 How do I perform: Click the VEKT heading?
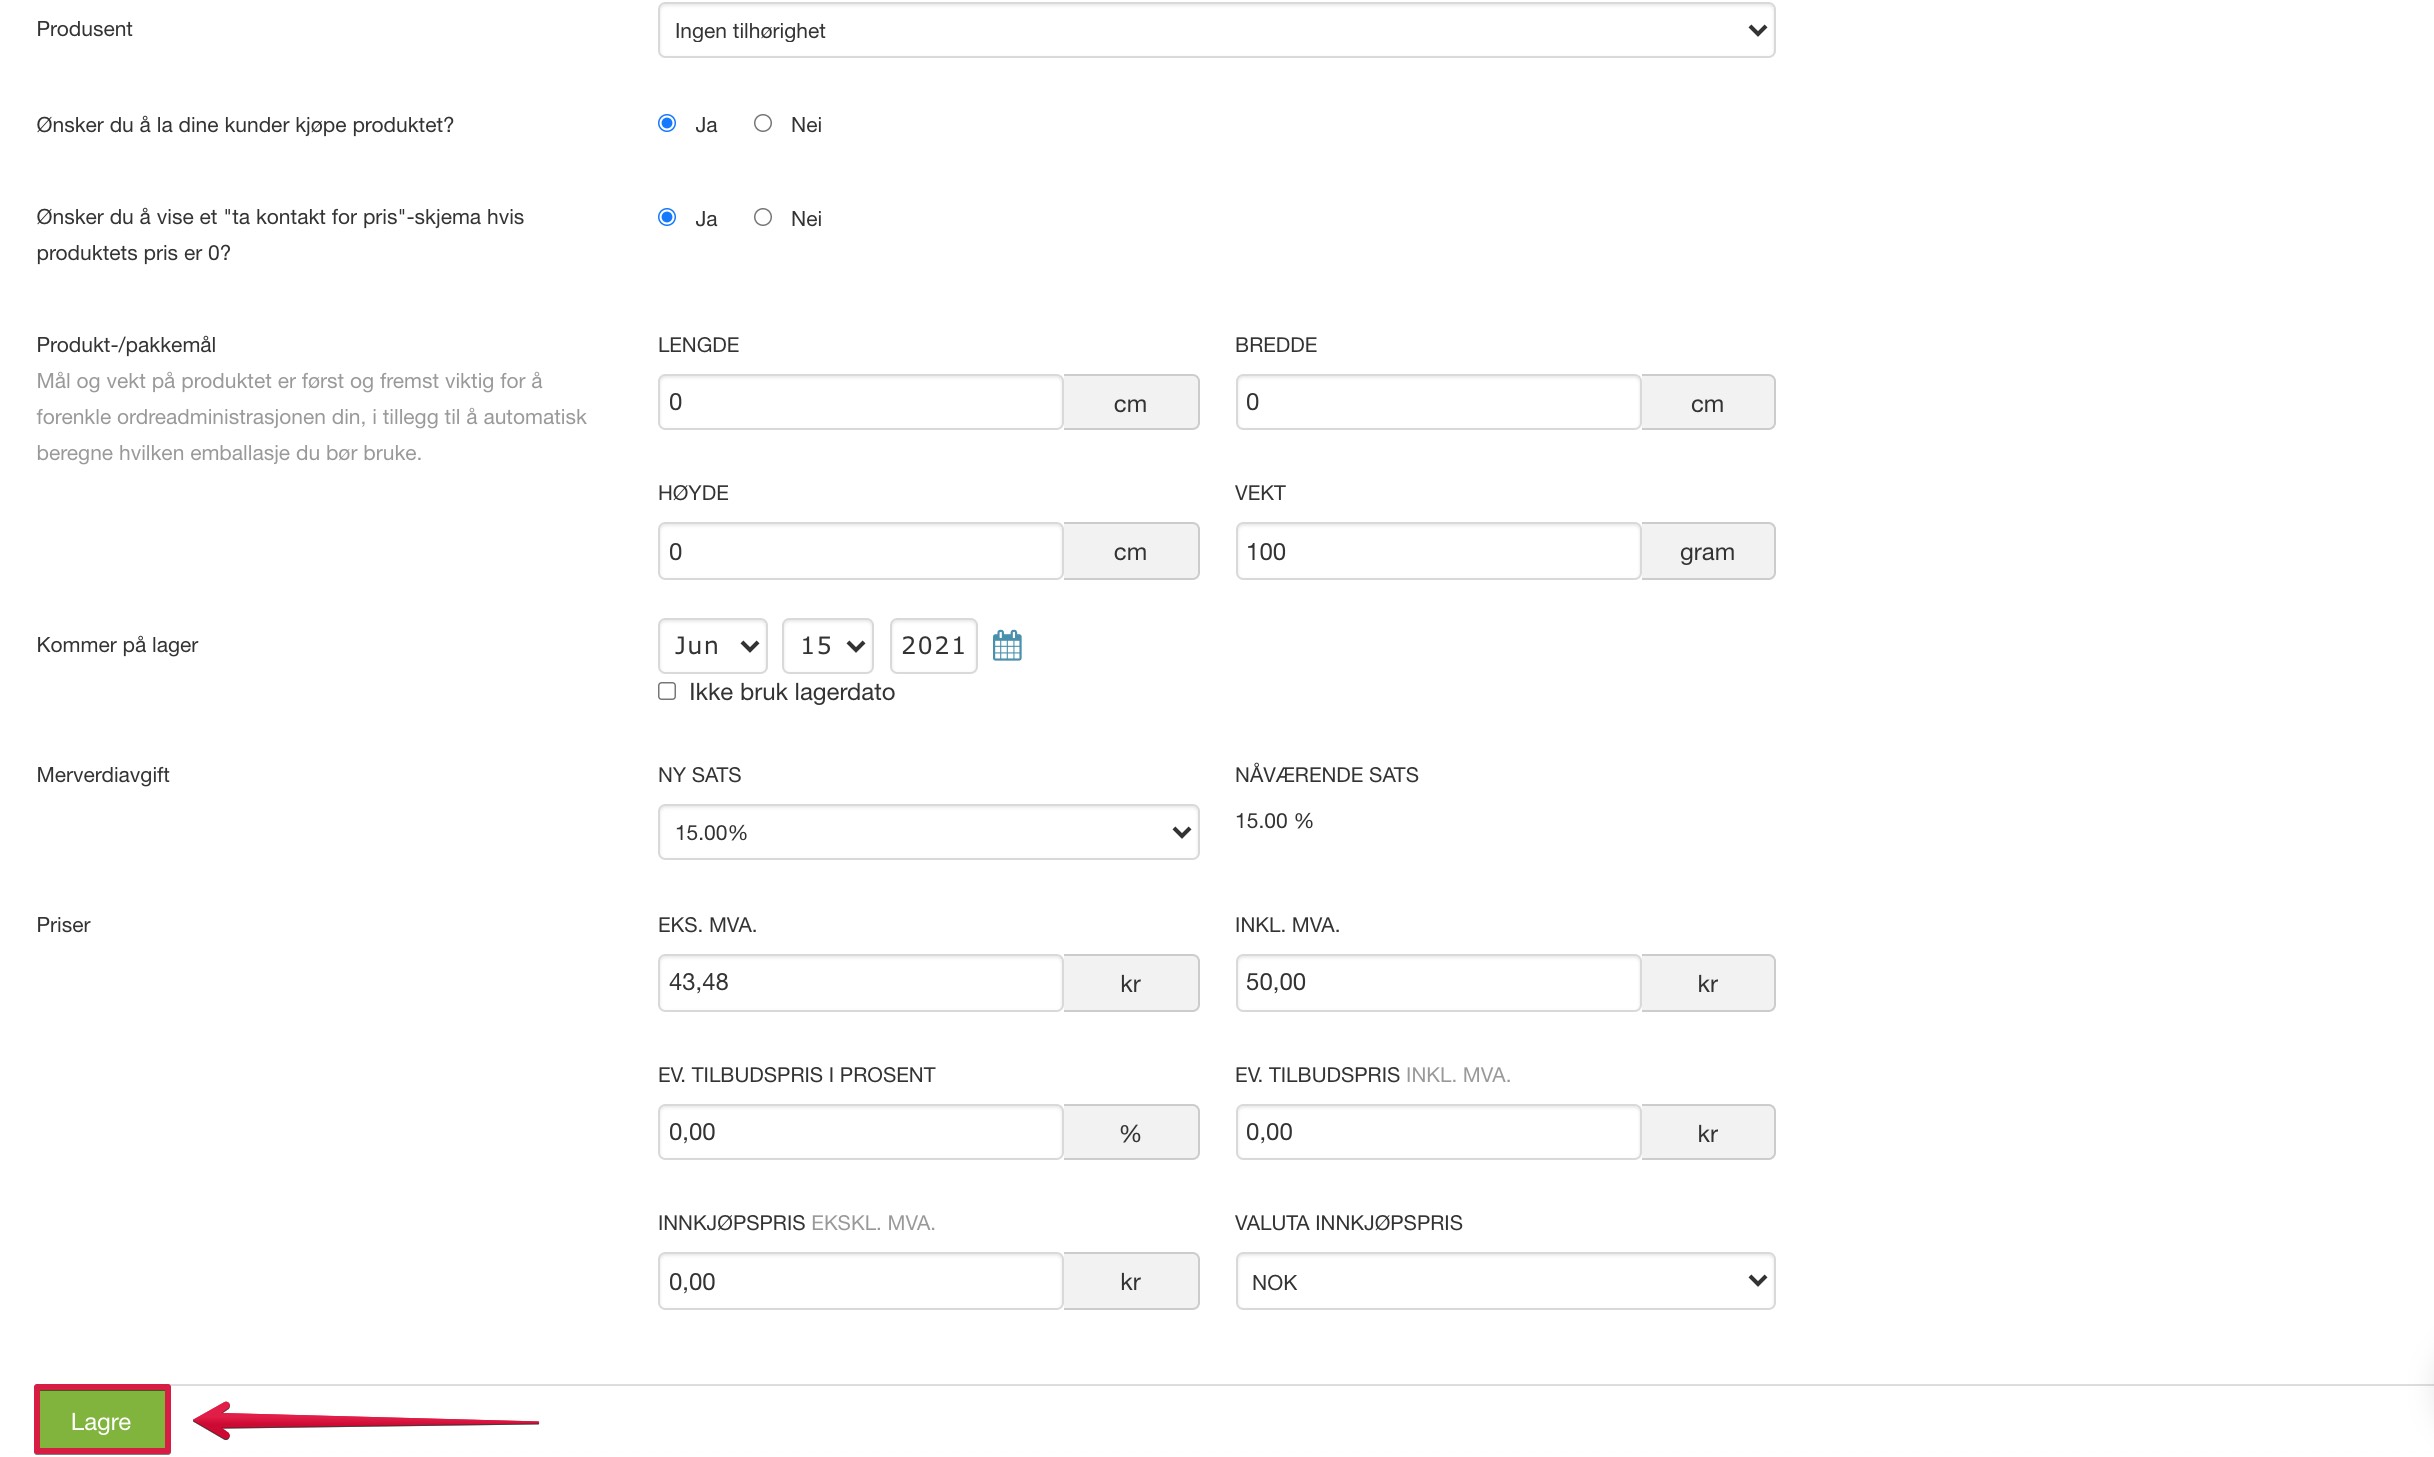[1260, 493]
